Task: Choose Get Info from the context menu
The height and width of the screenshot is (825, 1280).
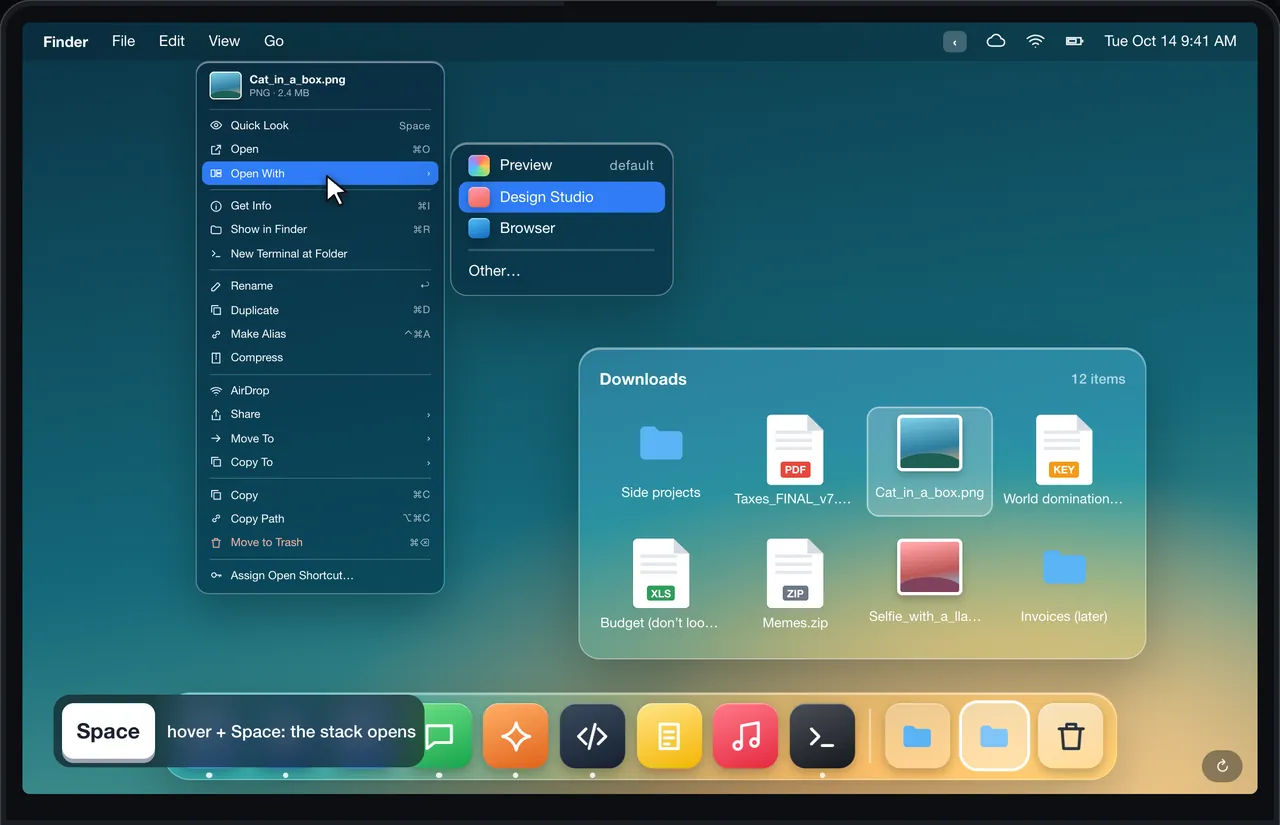Action: coord(320,206)
